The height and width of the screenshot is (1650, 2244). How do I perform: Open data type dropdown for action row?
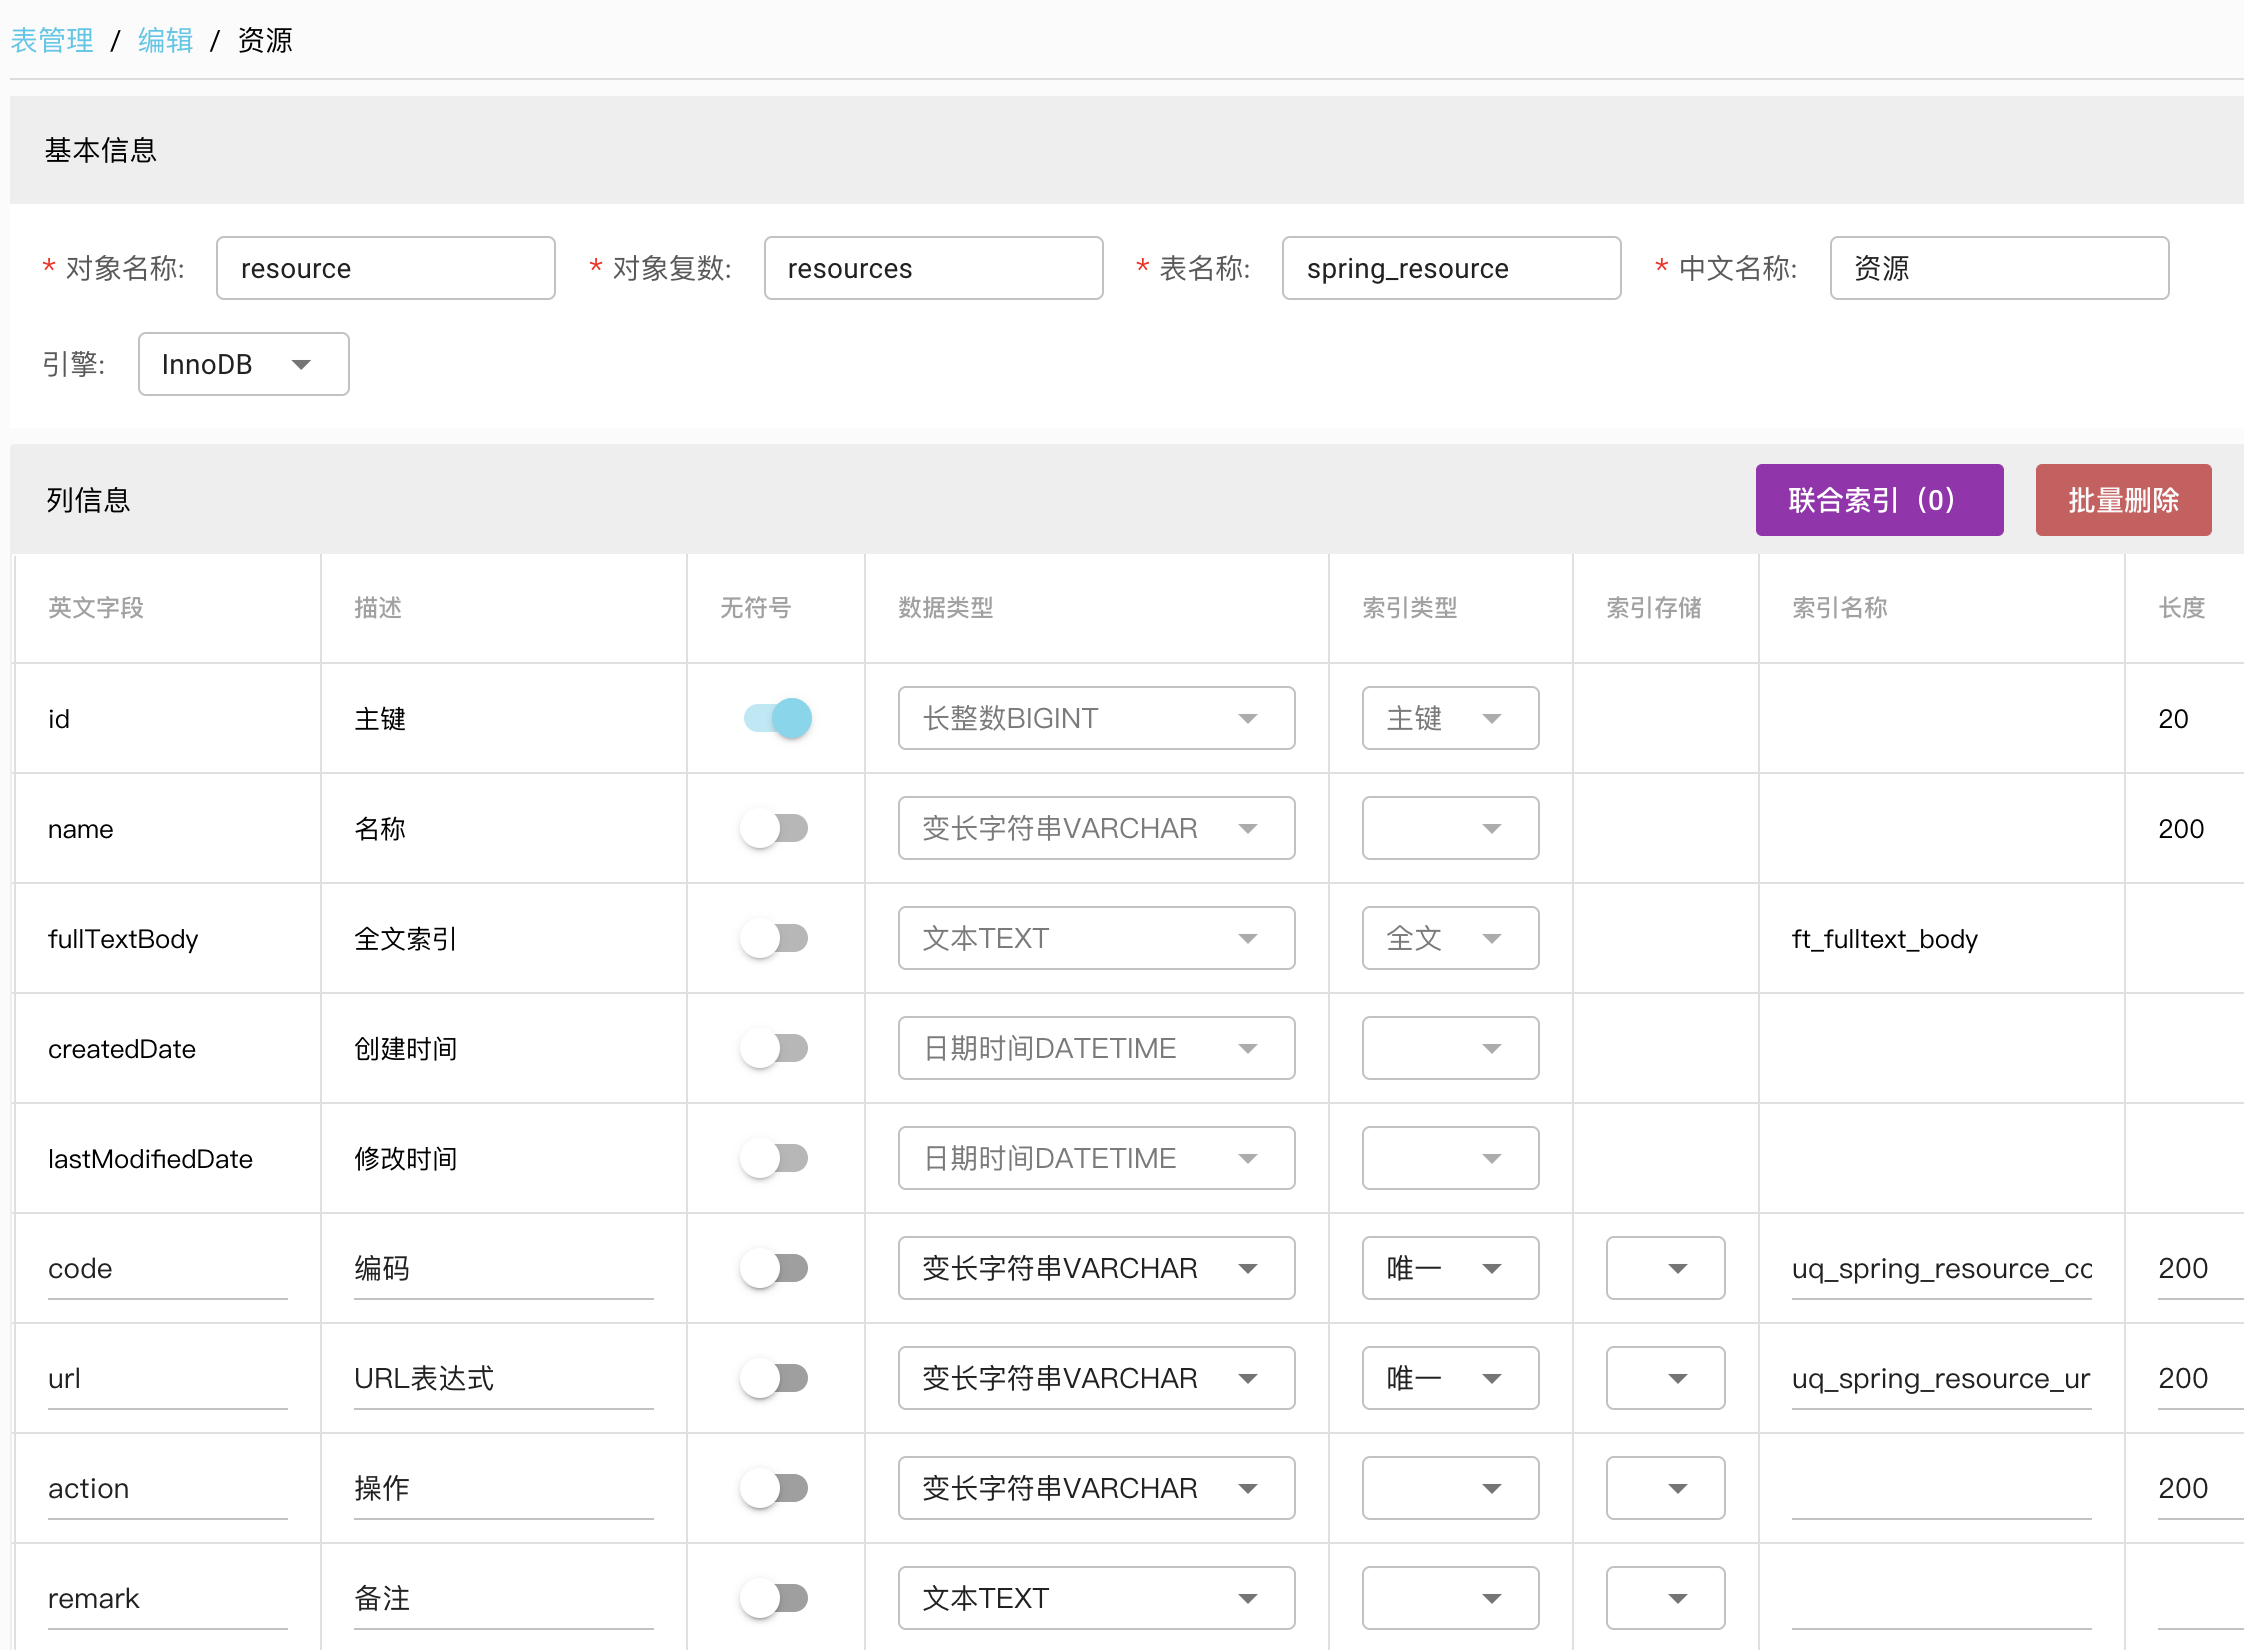click(1095, 1488)
